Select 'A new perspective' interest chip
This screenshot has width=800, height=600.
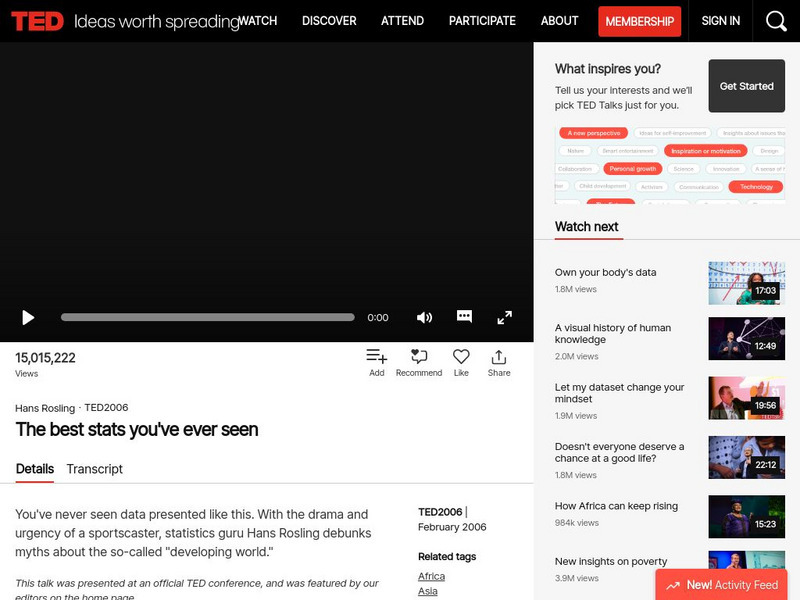[x=593, y=133]
